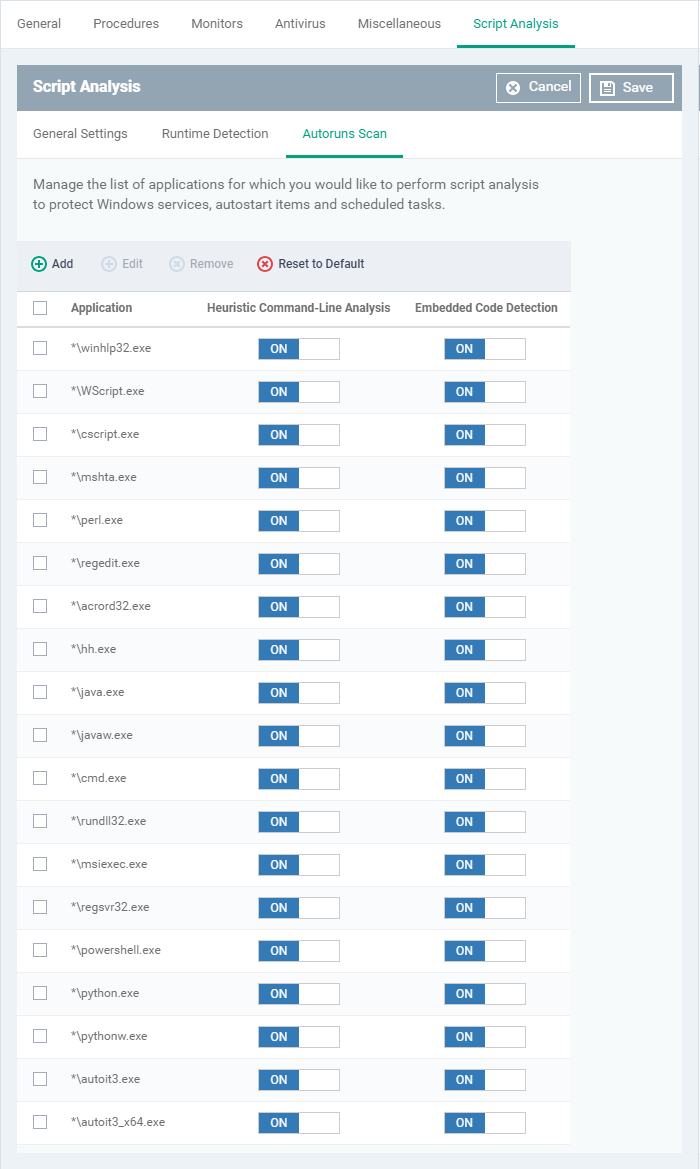Check the box for *\WScript.exe
700x1169 pixels.
[x=40, y=391]
